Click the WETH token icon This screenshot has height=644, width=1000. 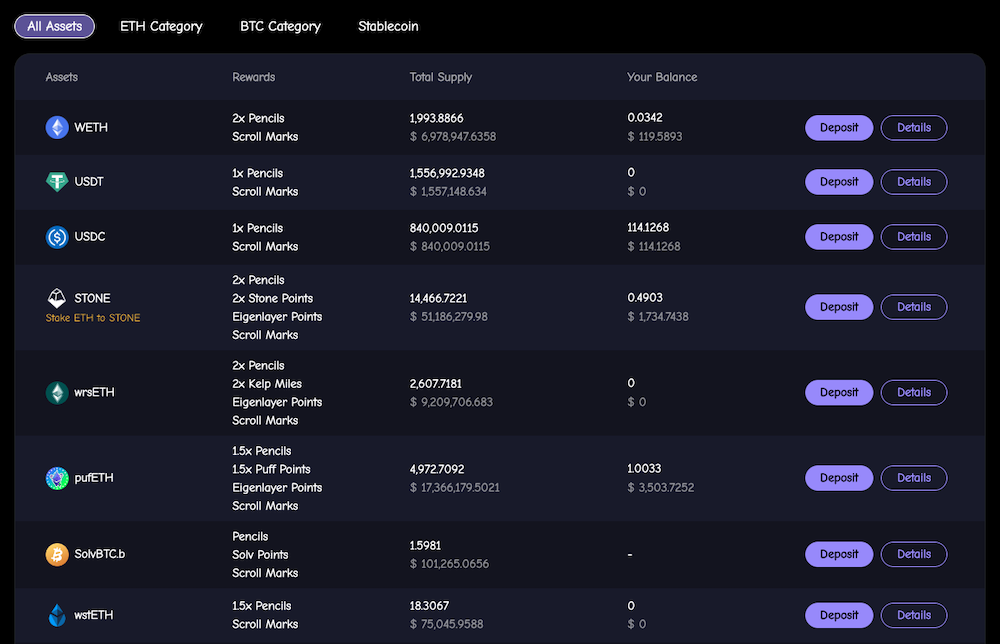click(x=57, y=127)
